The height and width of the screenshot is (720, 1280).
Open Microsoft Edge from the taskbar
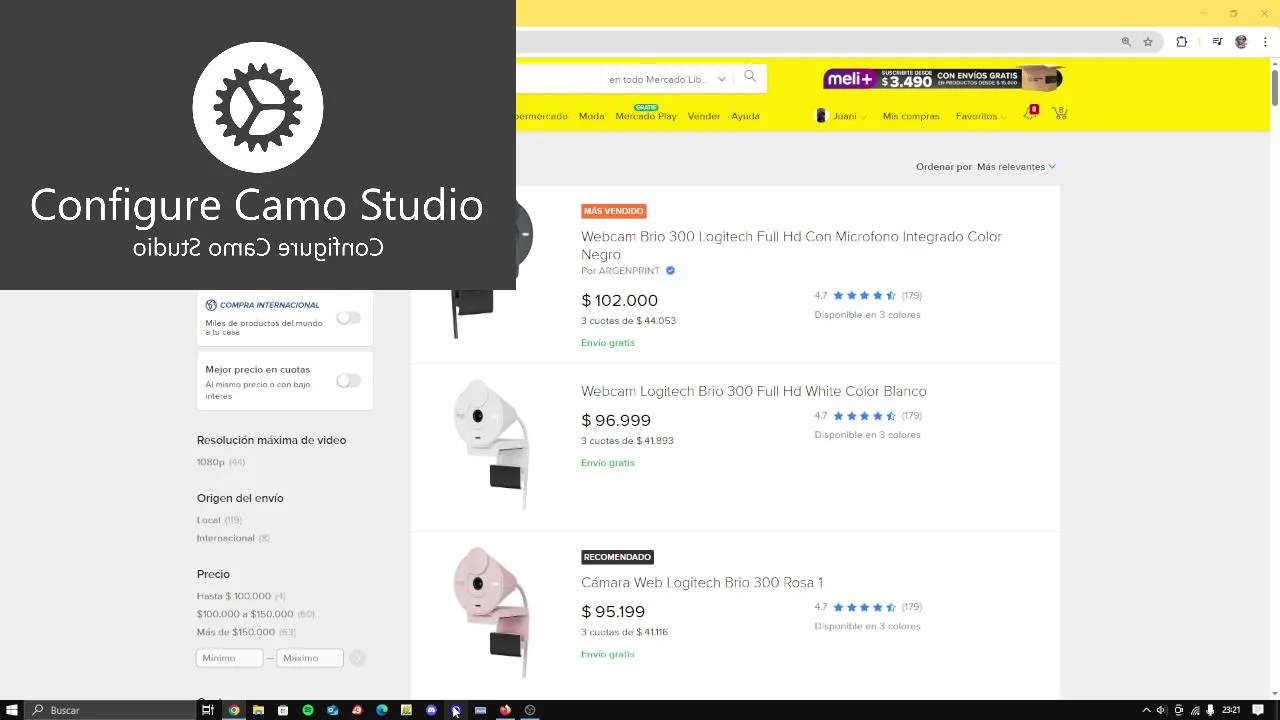[382, 710]
